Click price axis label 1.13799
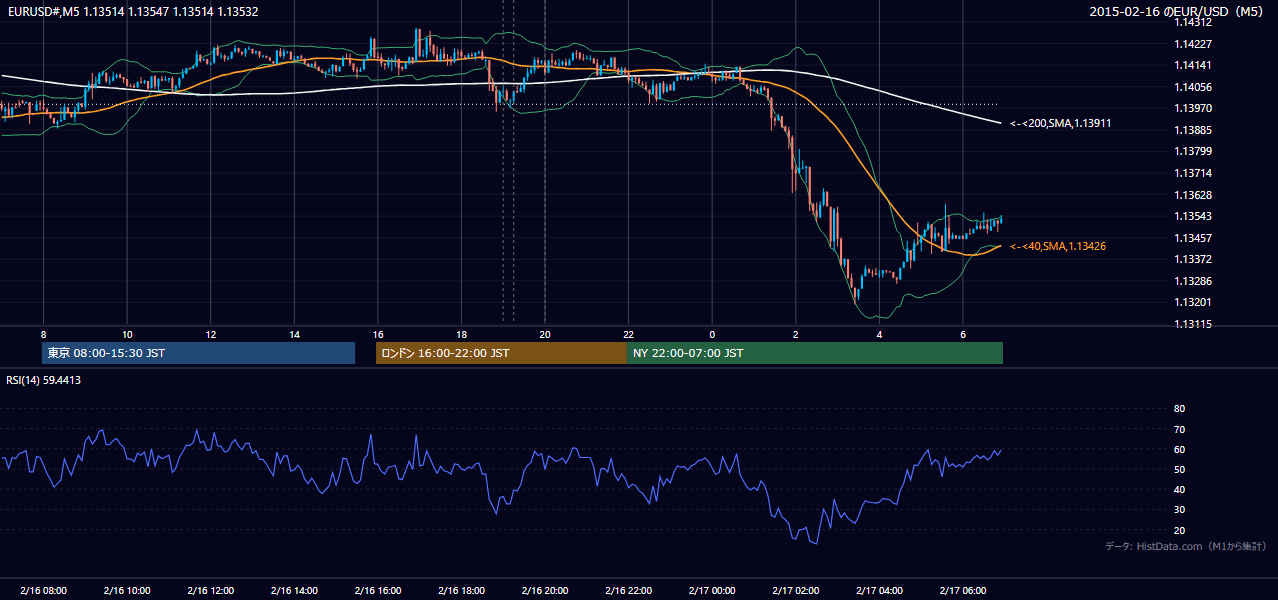Screen dimensions: 1278x600 [x=1193, y=151]
